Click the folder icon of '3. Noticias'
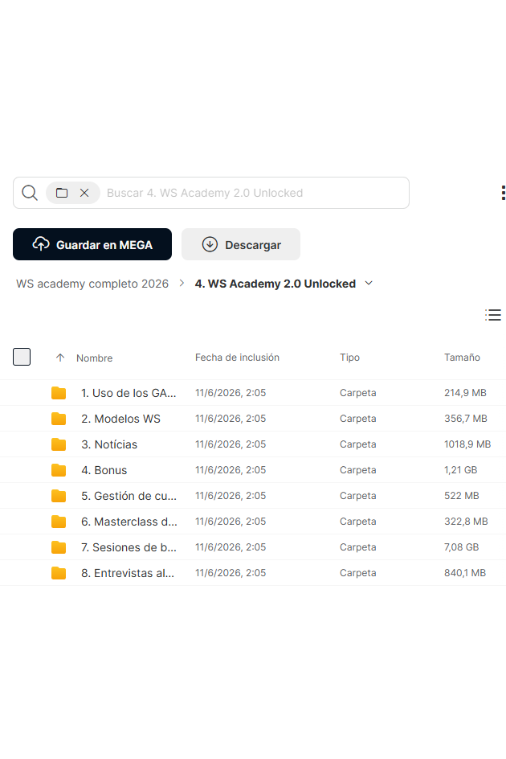Viewport: 506px width, 759px height. pyautogui.click(x=59, y=444)
